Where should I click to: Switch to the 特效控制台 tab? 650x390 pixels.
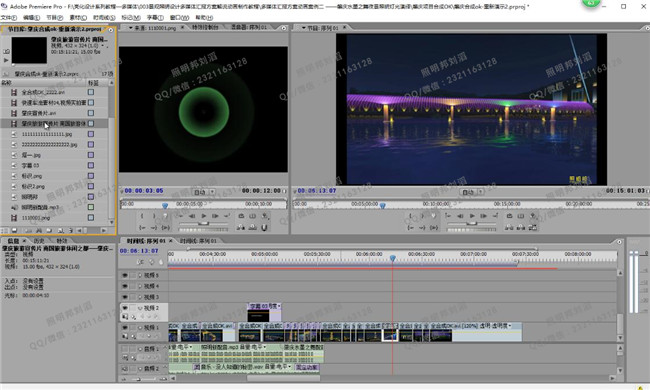205,27
